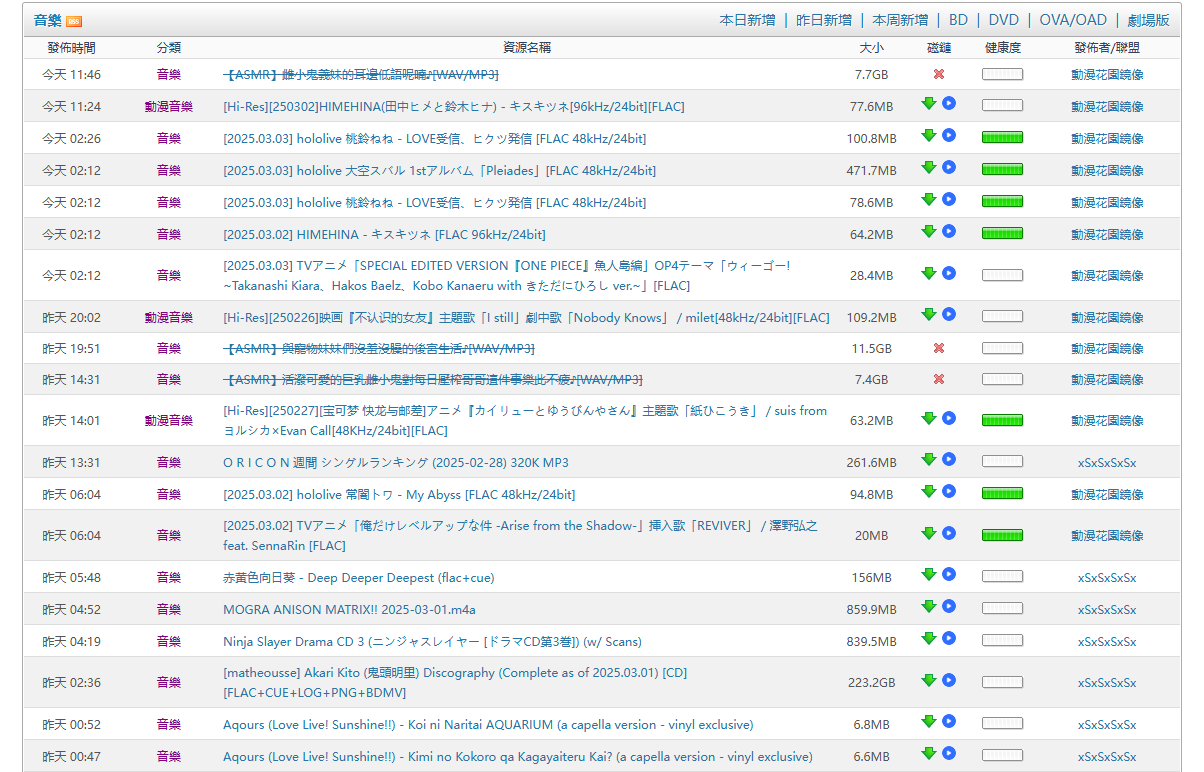This screenshot has height=772, width=1204.
Task: Click the green magnet download arrow for HIMEHINA FLAC release
Action: click(x=929, y=104)
